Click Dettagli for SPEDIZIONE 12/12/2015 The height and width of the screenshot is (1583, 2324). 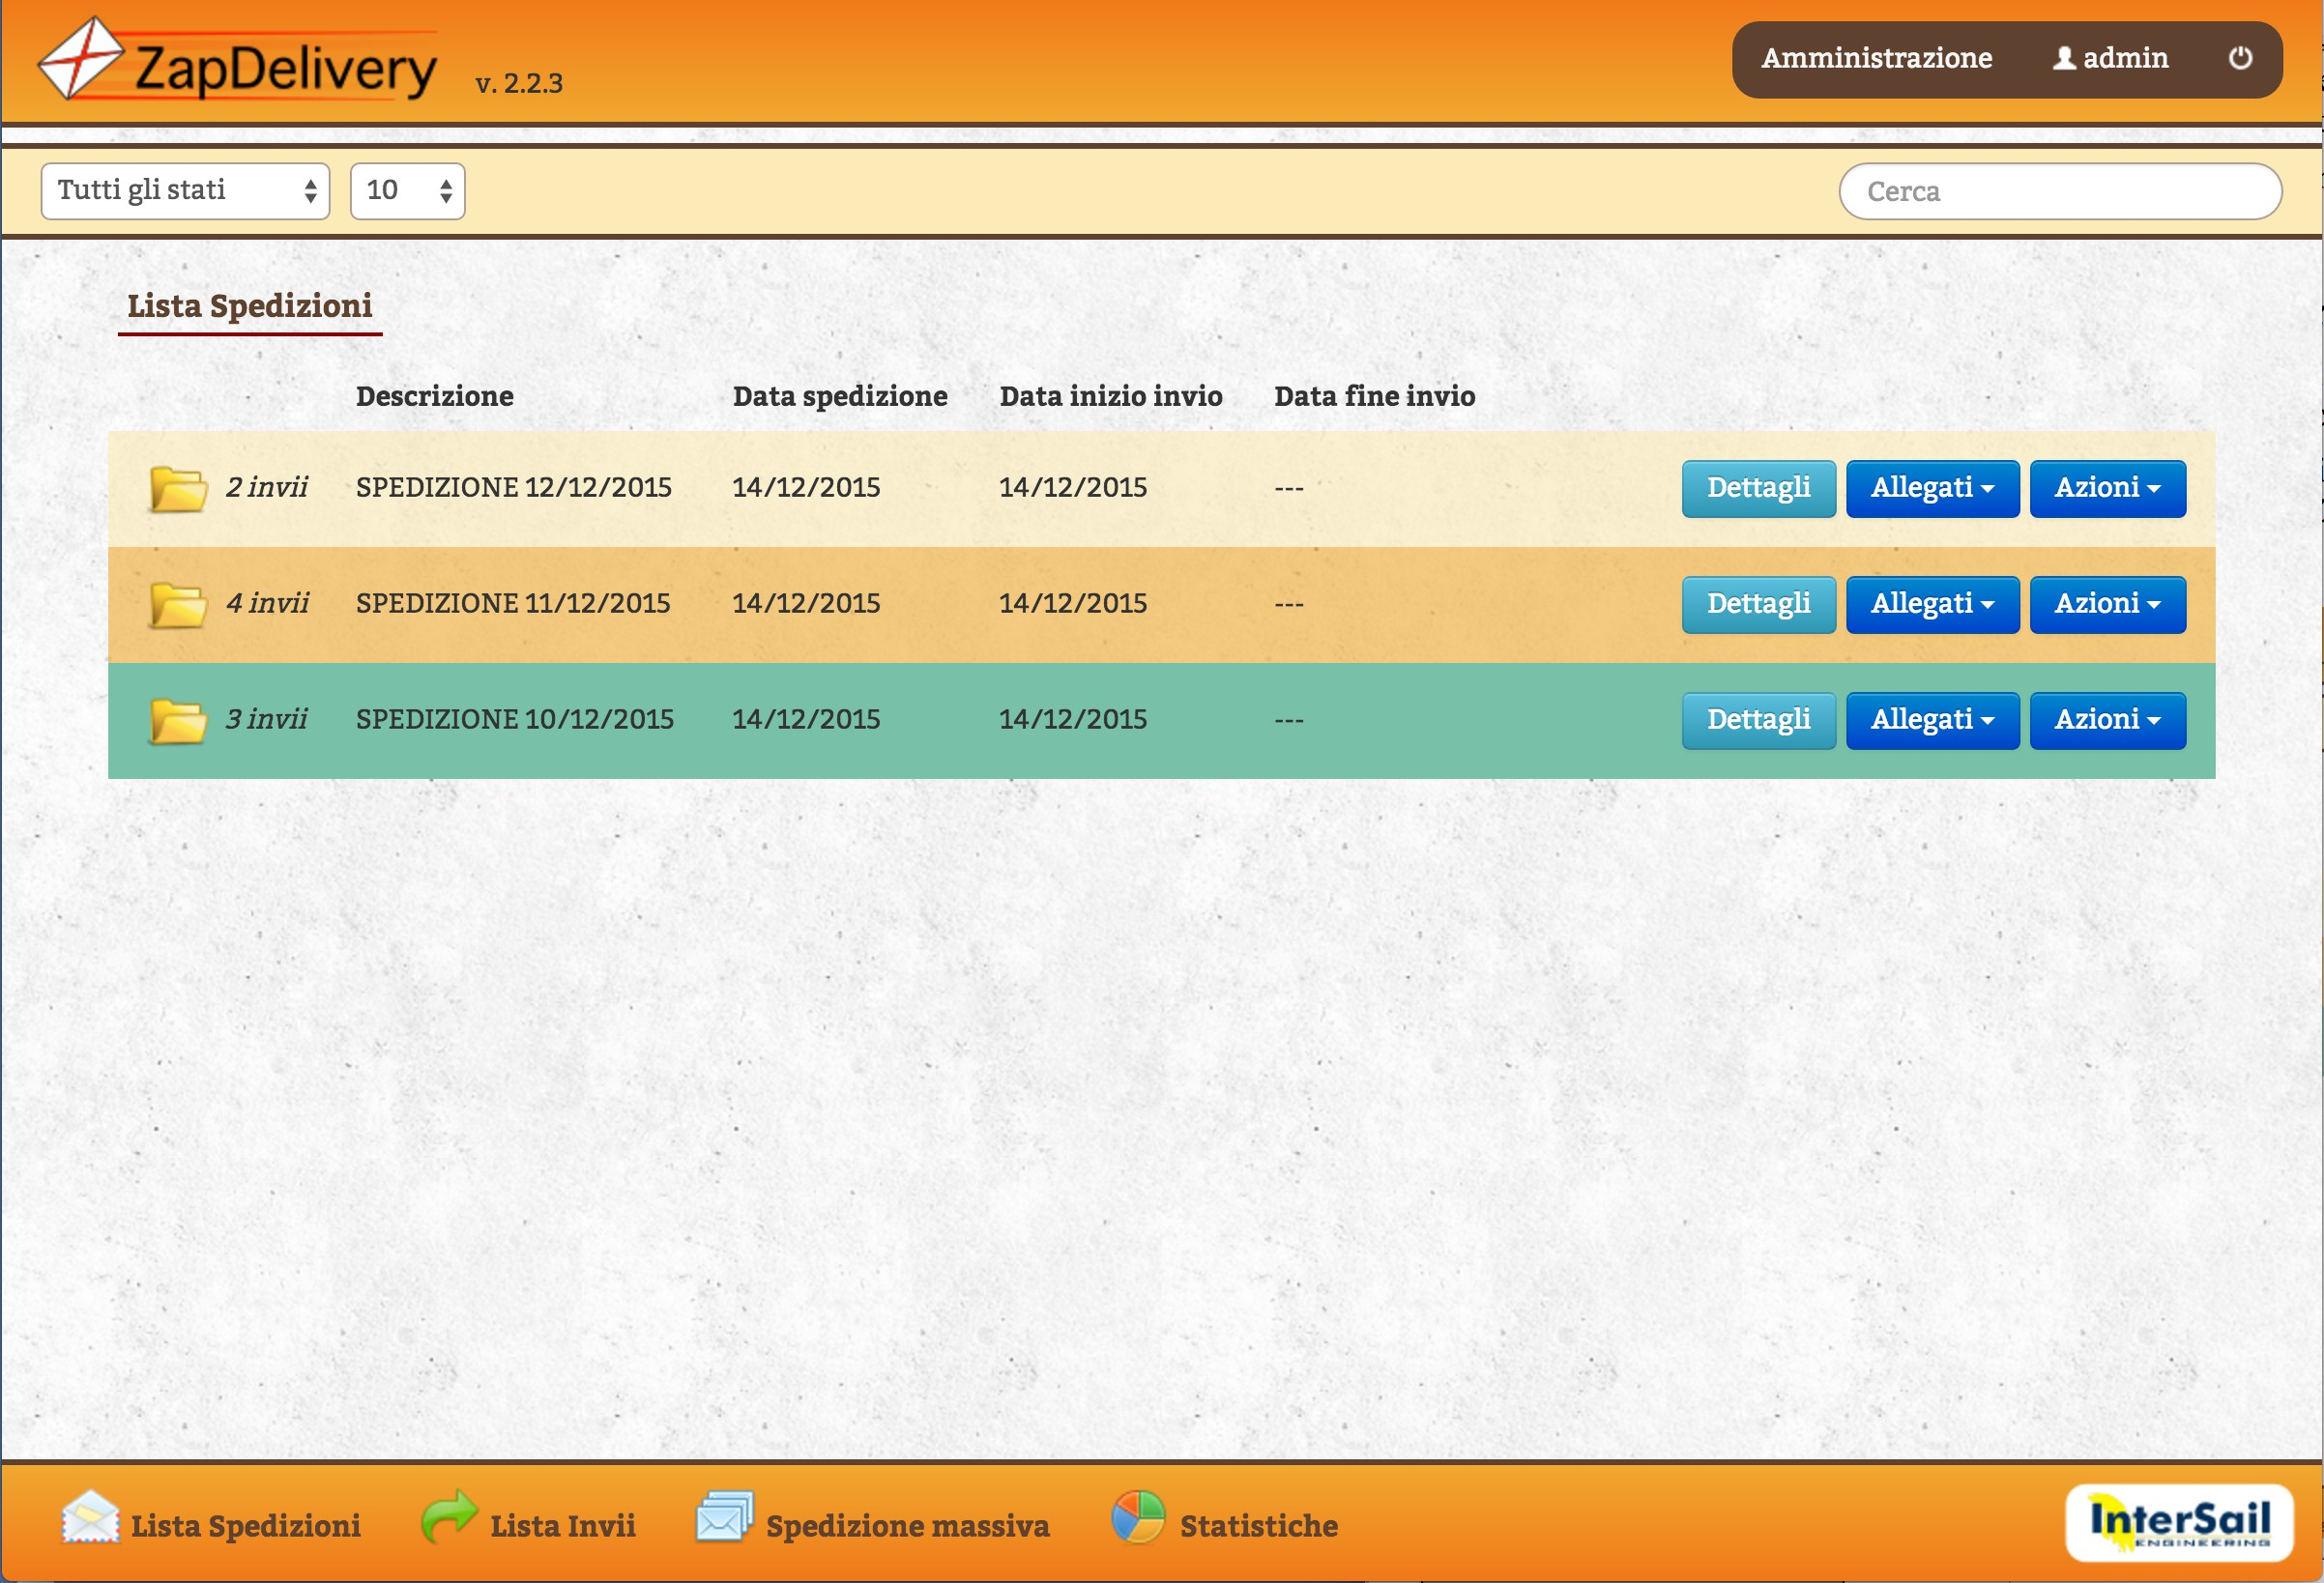(x=1758, y=488)
